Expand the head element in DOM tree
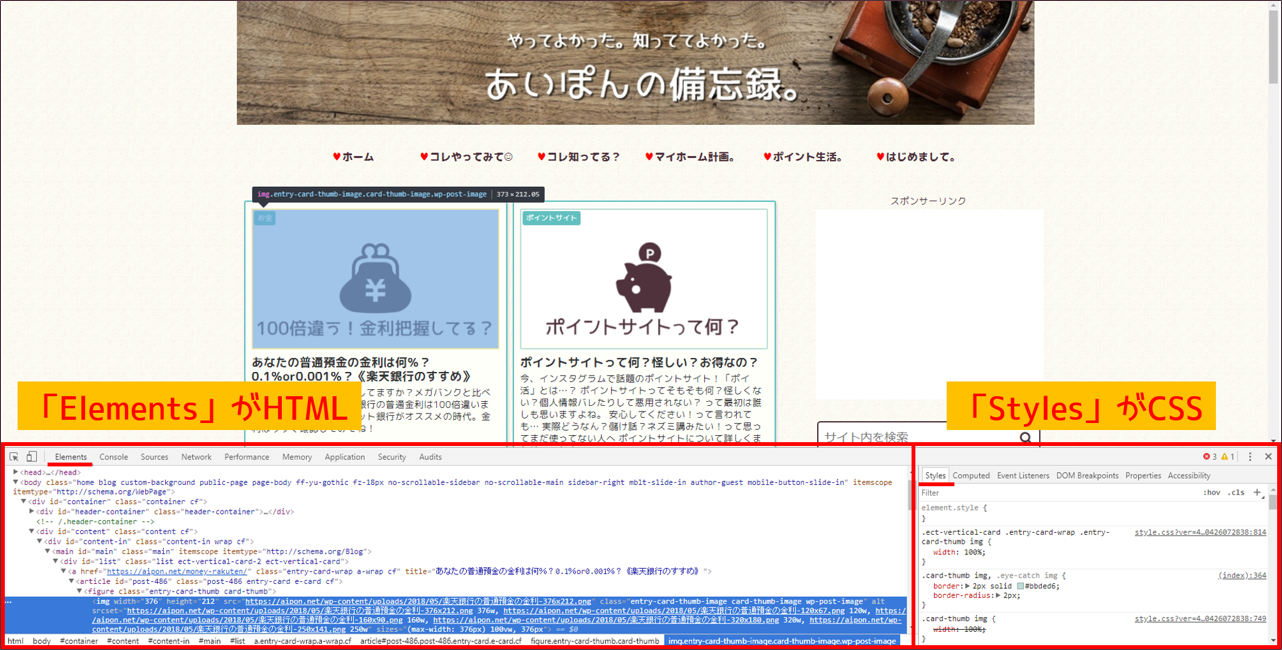Image resolution: width=1282 pixels, height=650 pixels. pyautogui.click(x=15, y=471)
